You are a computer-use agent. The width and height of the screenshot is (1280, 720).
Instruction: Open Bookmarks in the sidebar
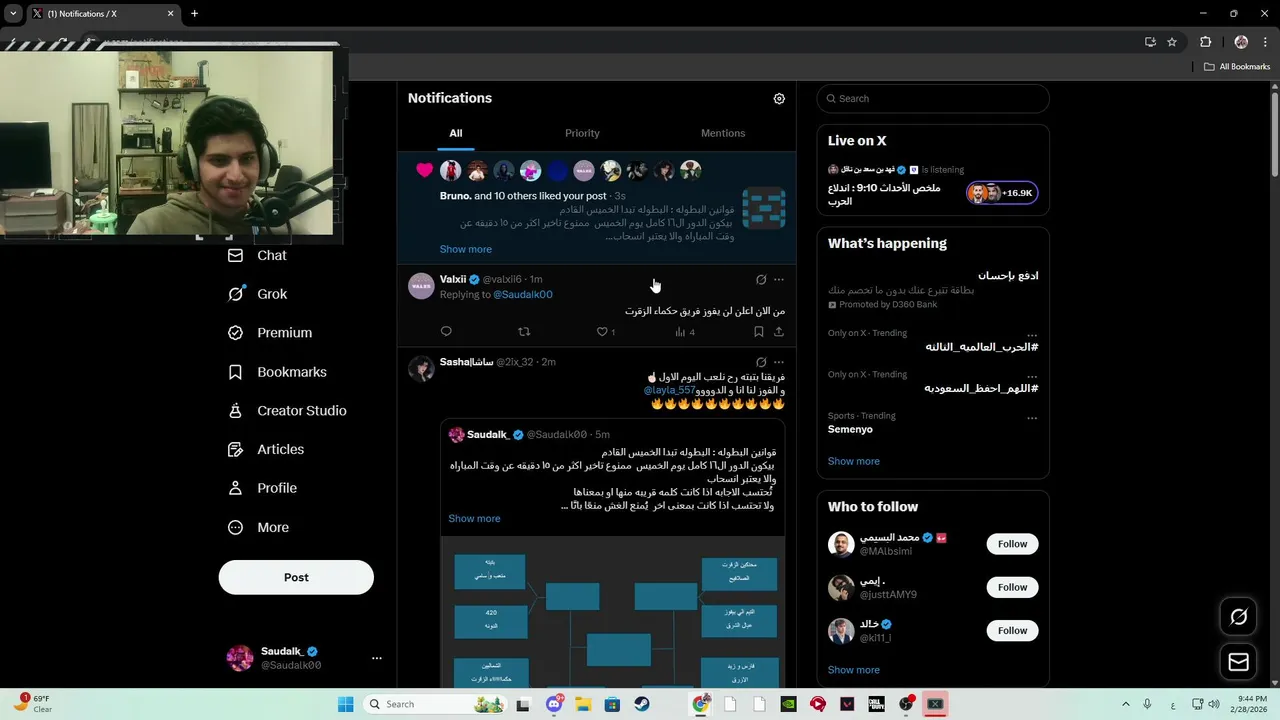[277, 372]
